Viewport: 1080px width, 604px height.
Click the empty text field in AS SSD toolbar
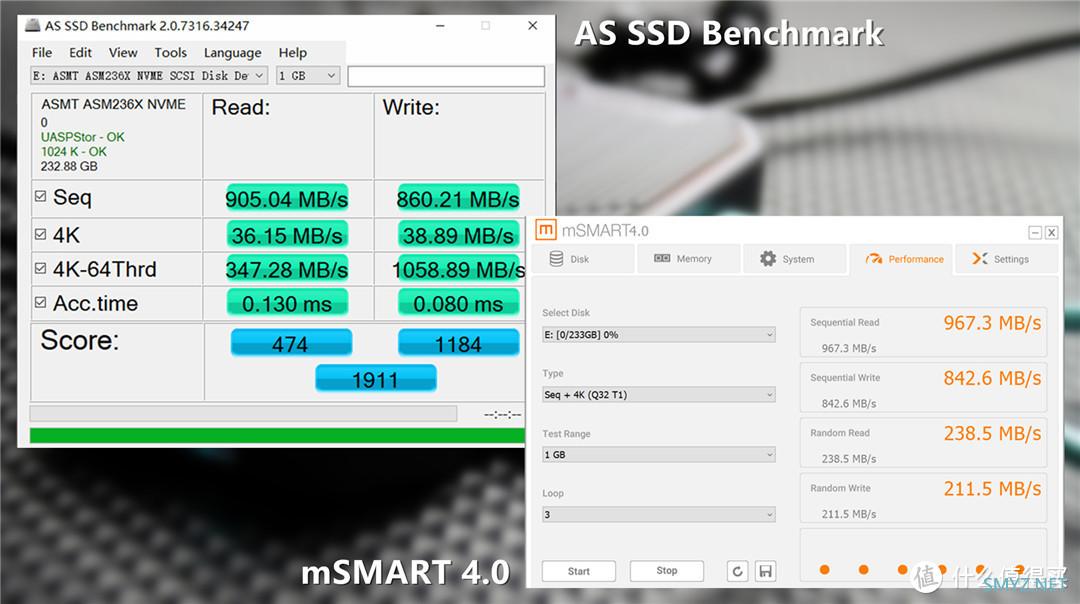point(446,76)
